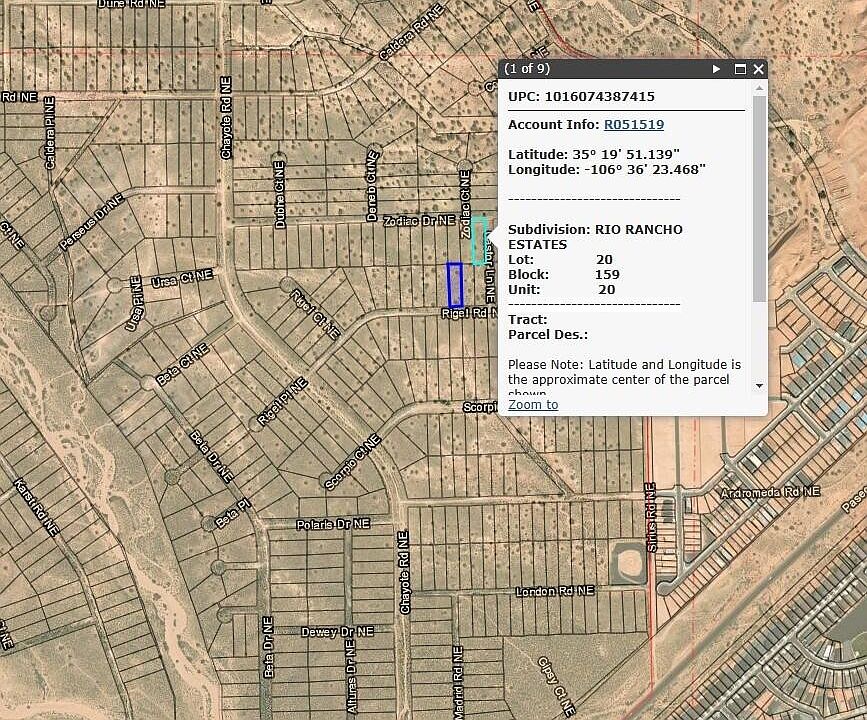Screen dimensions: 867x720
Task: Open account info link R051519
Action: 633,125
